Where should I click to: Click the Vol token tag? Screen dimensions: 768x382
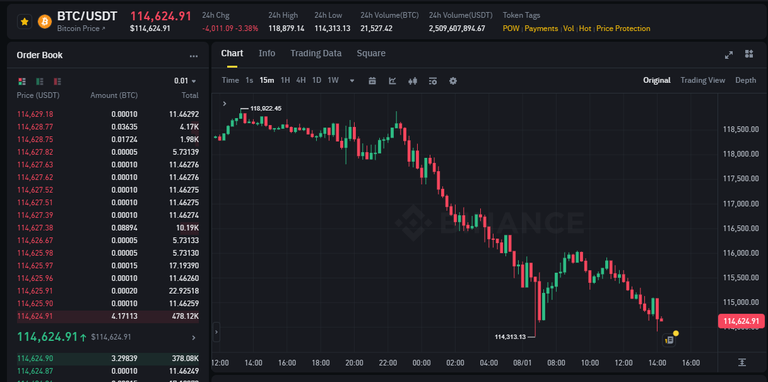click(568, 28)
